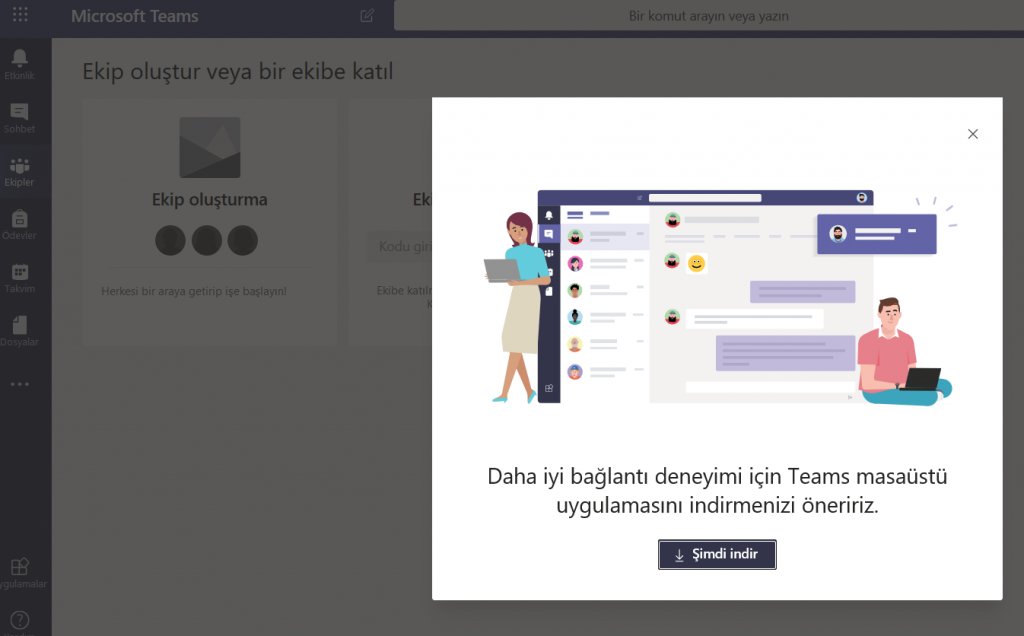Open the app launcher waffle icon

click(20, 15)
